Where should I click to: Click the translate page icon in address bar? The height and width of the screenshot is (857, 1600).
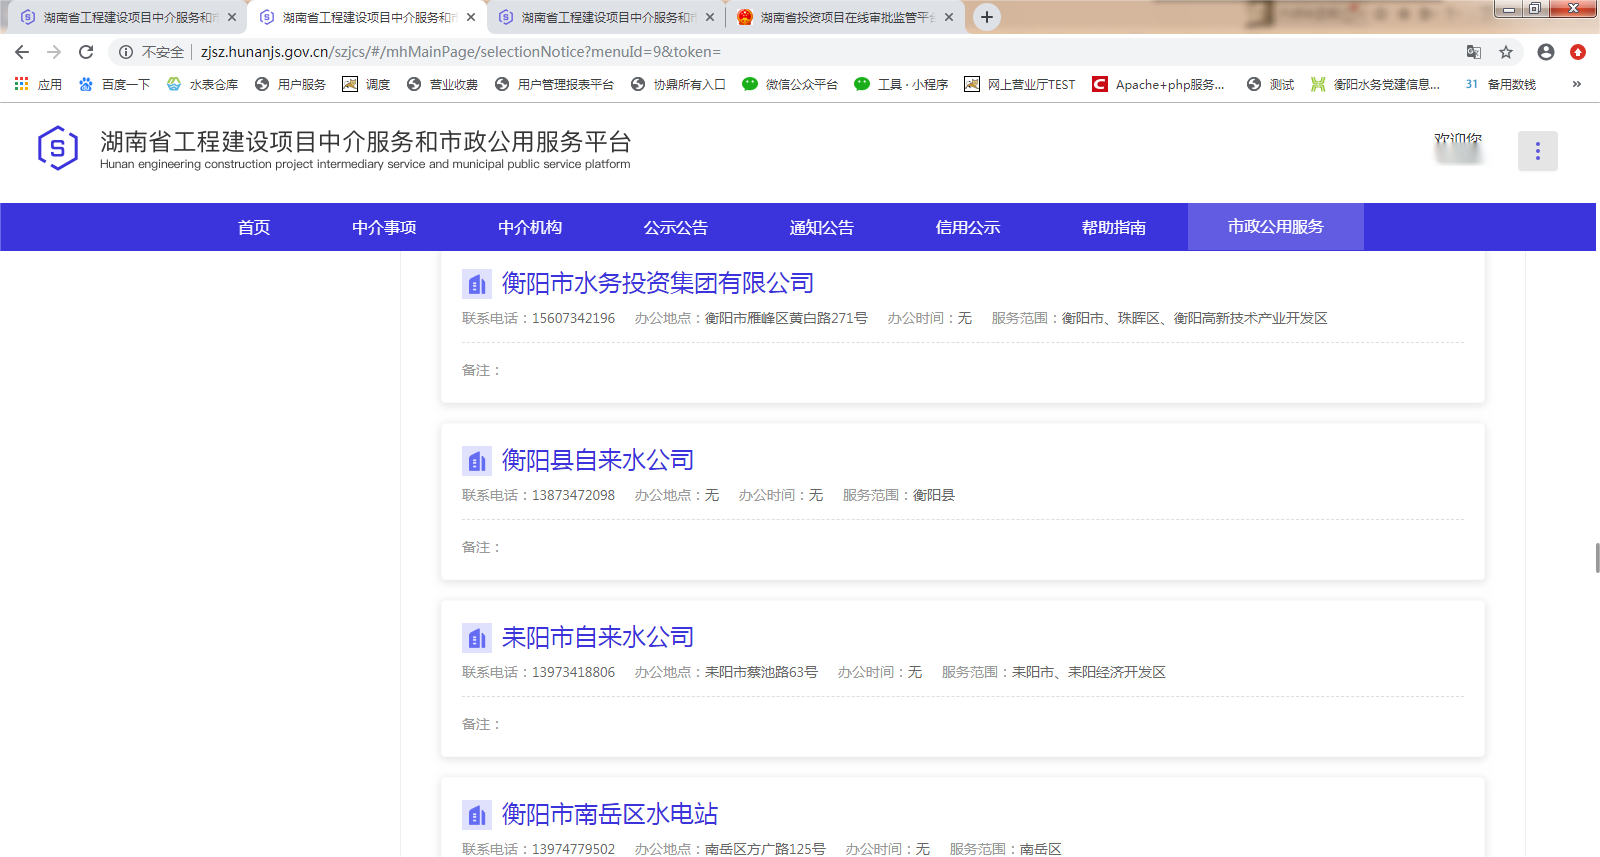coord(1473,52)
